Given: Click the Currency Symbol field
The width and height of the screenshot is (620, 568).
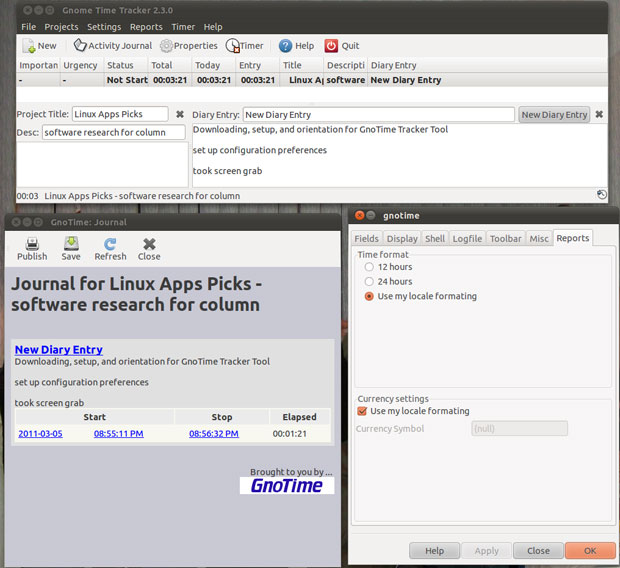Looking at the screenshot, I should pyautogui.click(x=519, y=428).
